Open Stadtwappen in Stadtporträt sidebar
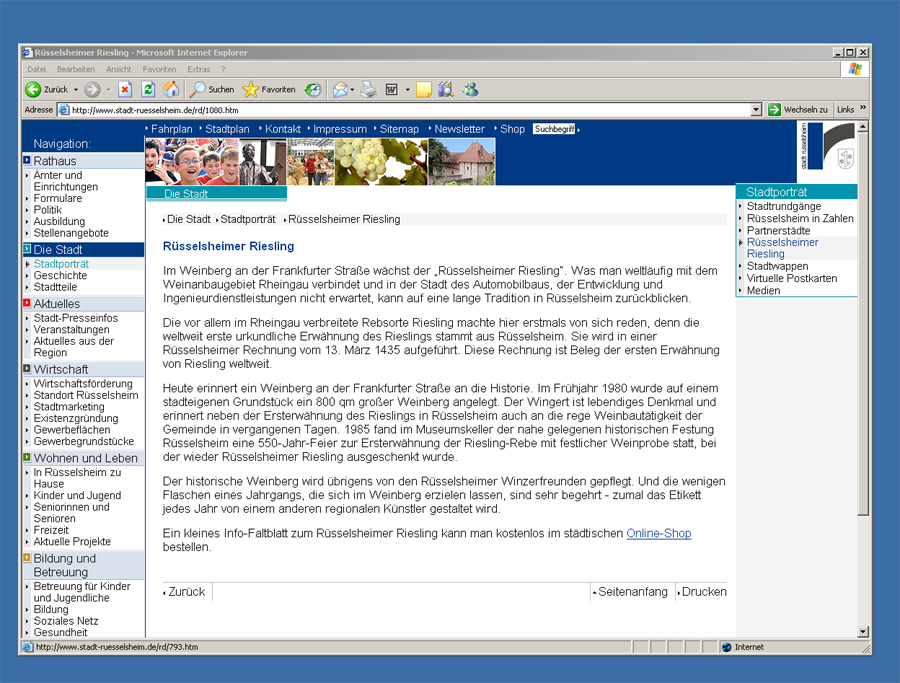Image resolution: width=900 pixels, height=683 pixels. tap(777, 266)
